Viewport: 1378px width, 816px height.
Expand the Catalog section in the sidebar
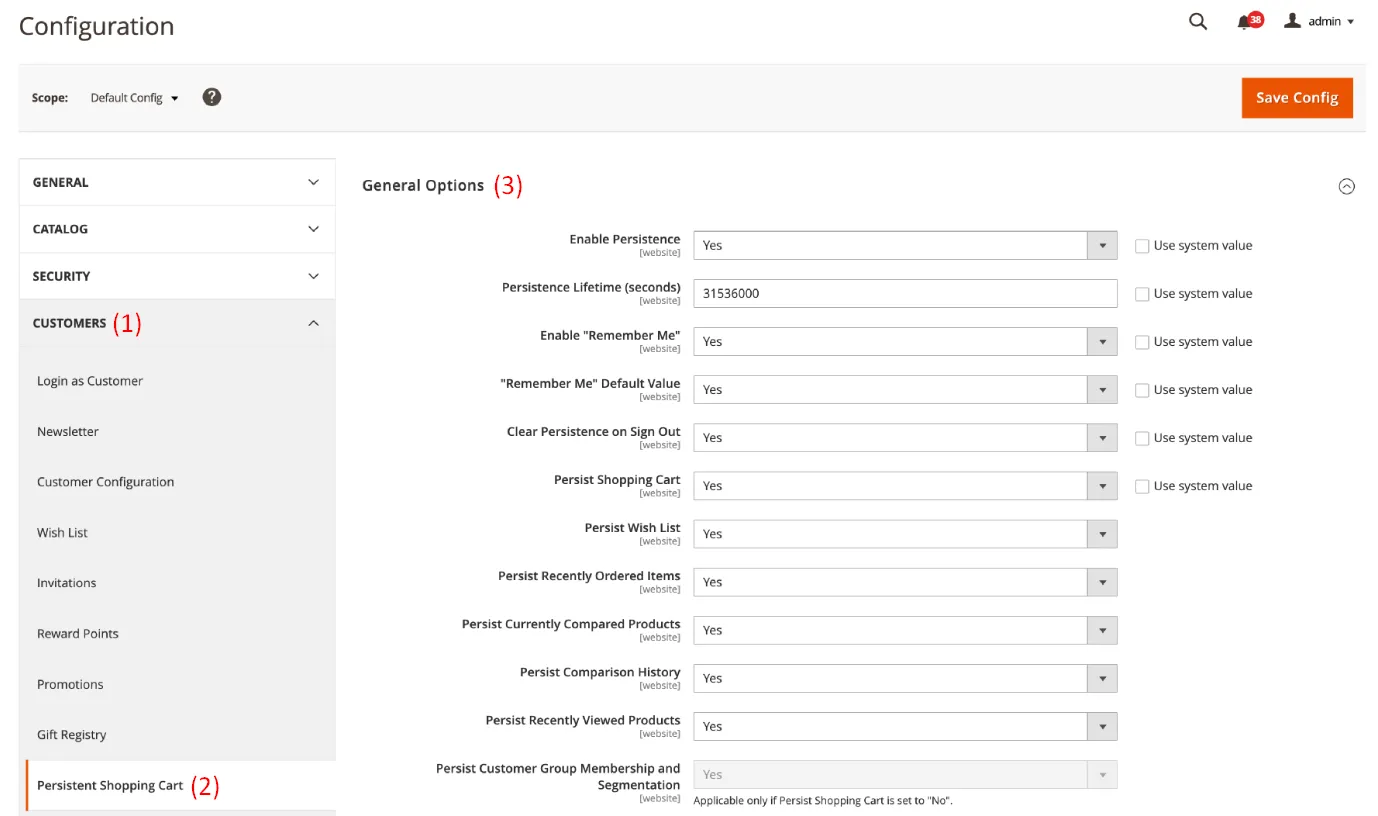[176, 229]
